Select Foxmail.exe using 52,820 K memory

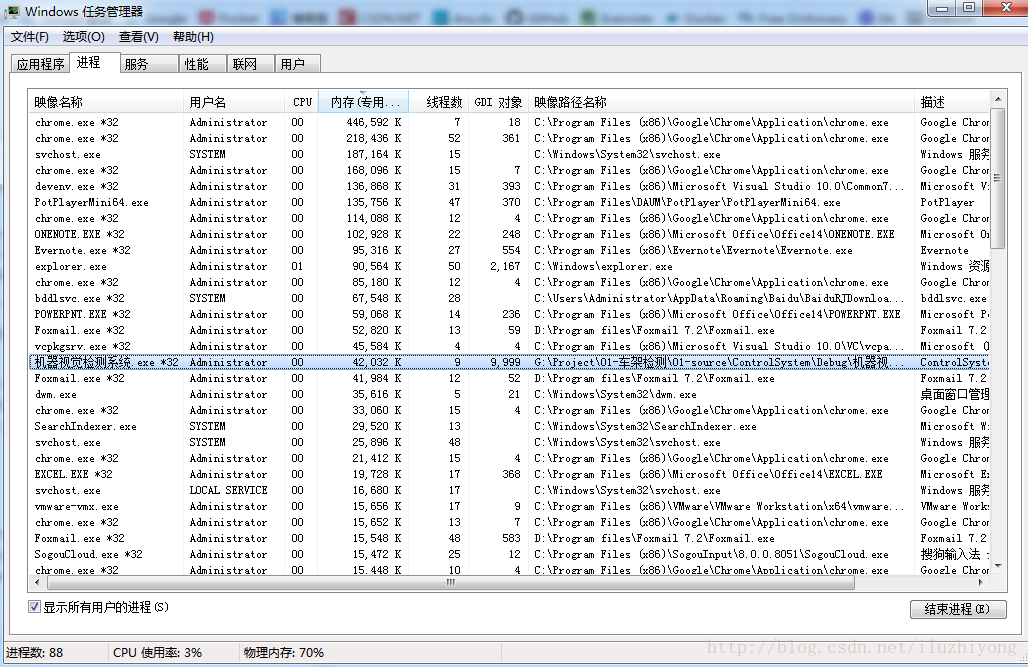(x=509, y=330)
